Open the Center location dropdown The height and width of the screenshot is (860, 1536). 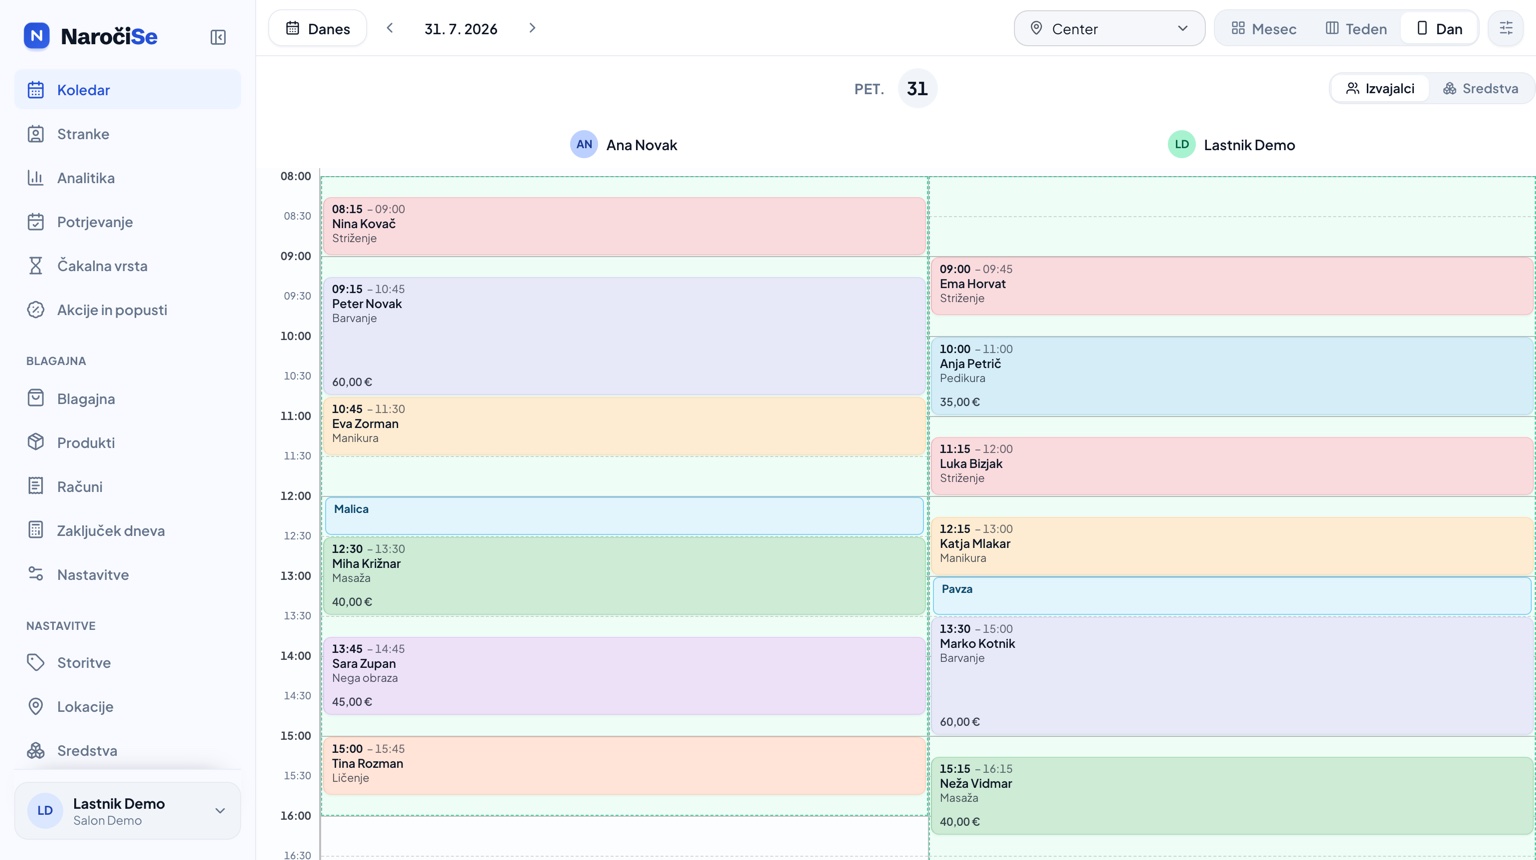coord(1109,28)
